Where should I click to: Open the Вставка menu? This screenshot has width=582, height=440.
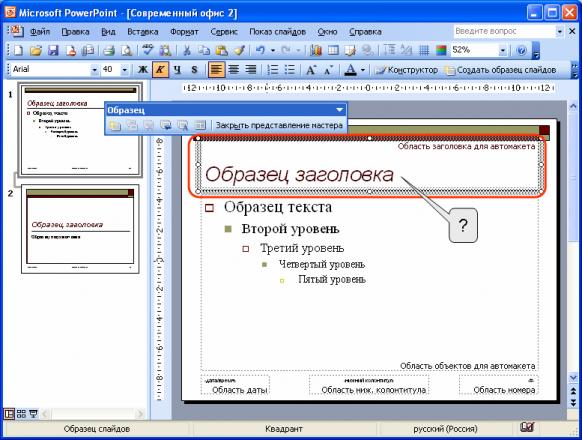tap(143, 32)
